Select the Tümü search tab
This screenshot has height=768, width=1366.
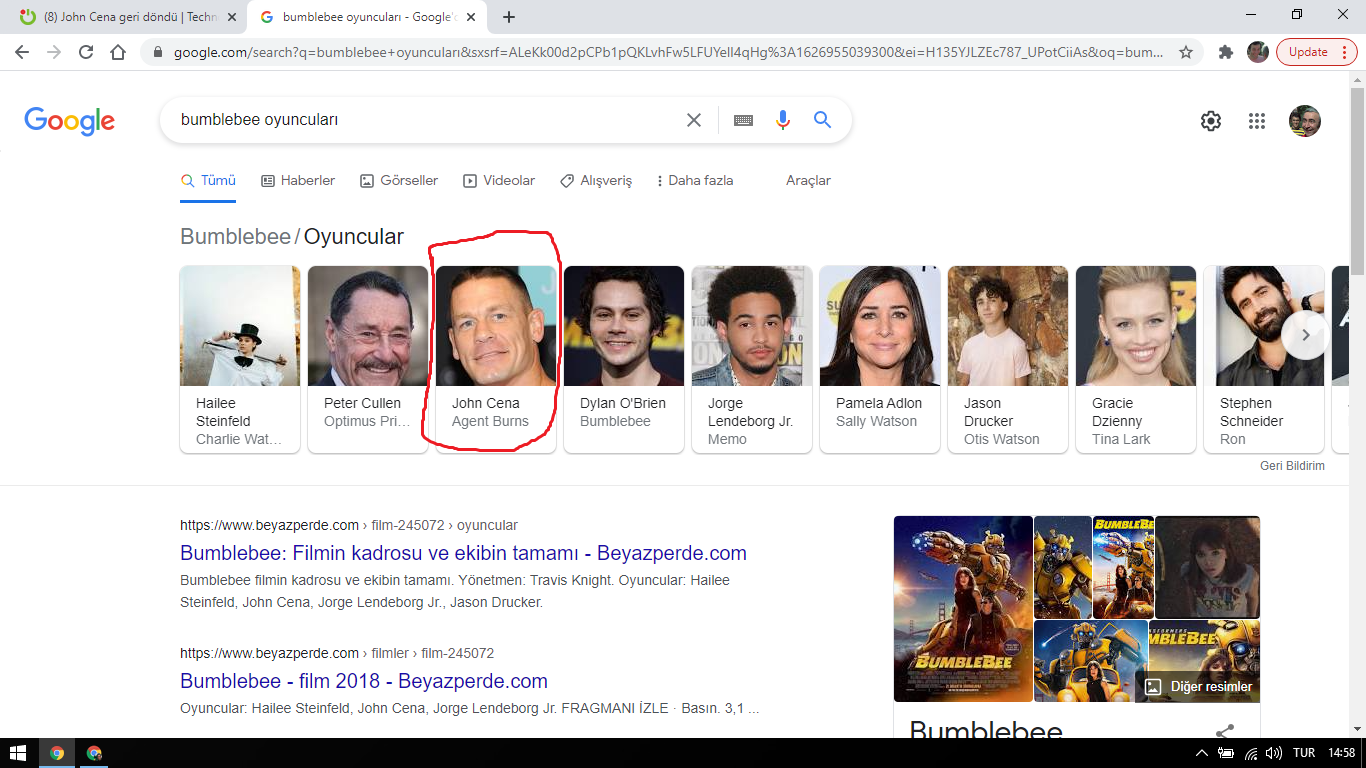click(x=208, y=181)
